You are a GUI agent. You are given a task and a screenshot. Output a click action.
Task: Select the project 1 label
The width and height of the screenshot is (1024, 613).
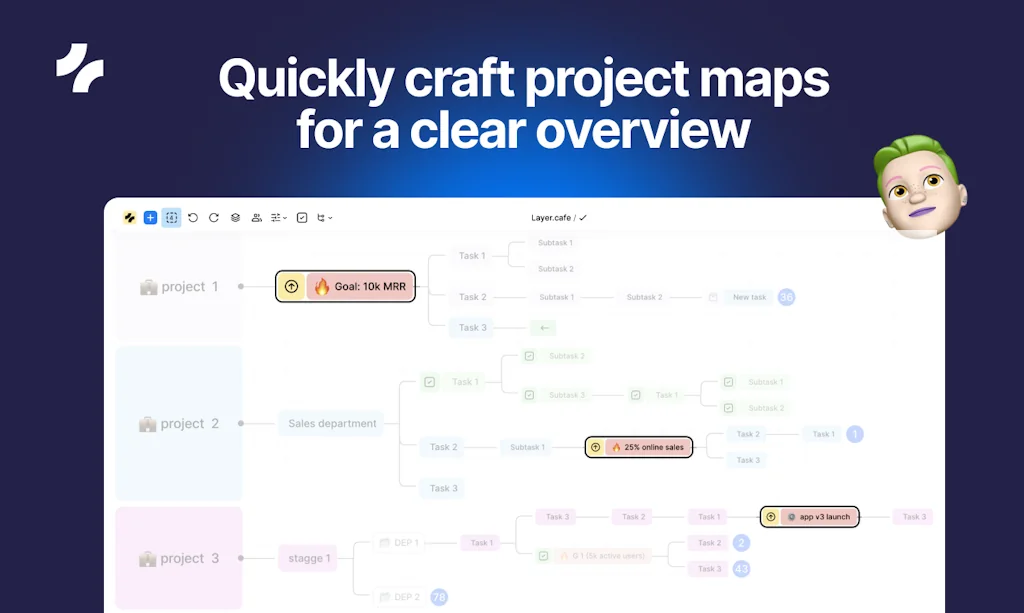(x=189, y=287)
